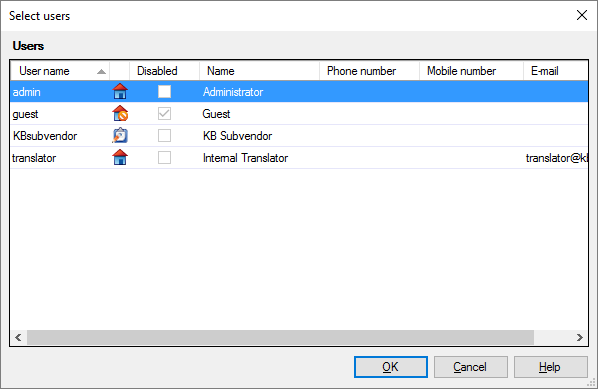598x389 pixels.
Task: Click the guest user disabled house icon
Action: point(120,114)
